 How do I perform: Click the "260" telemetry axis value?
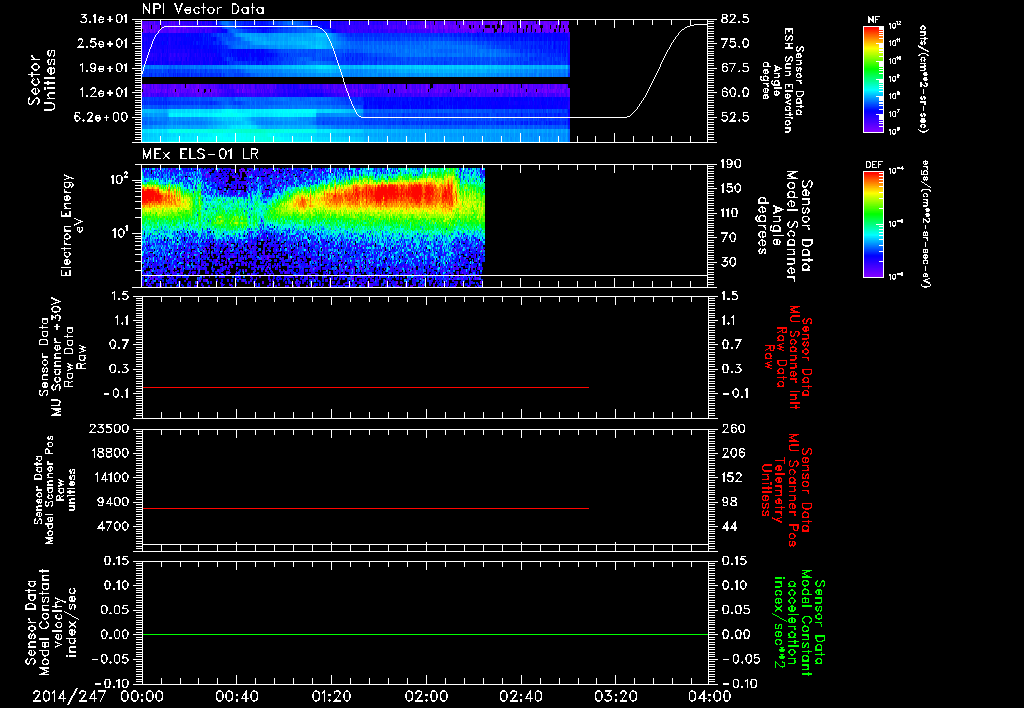tap(732, 428)
